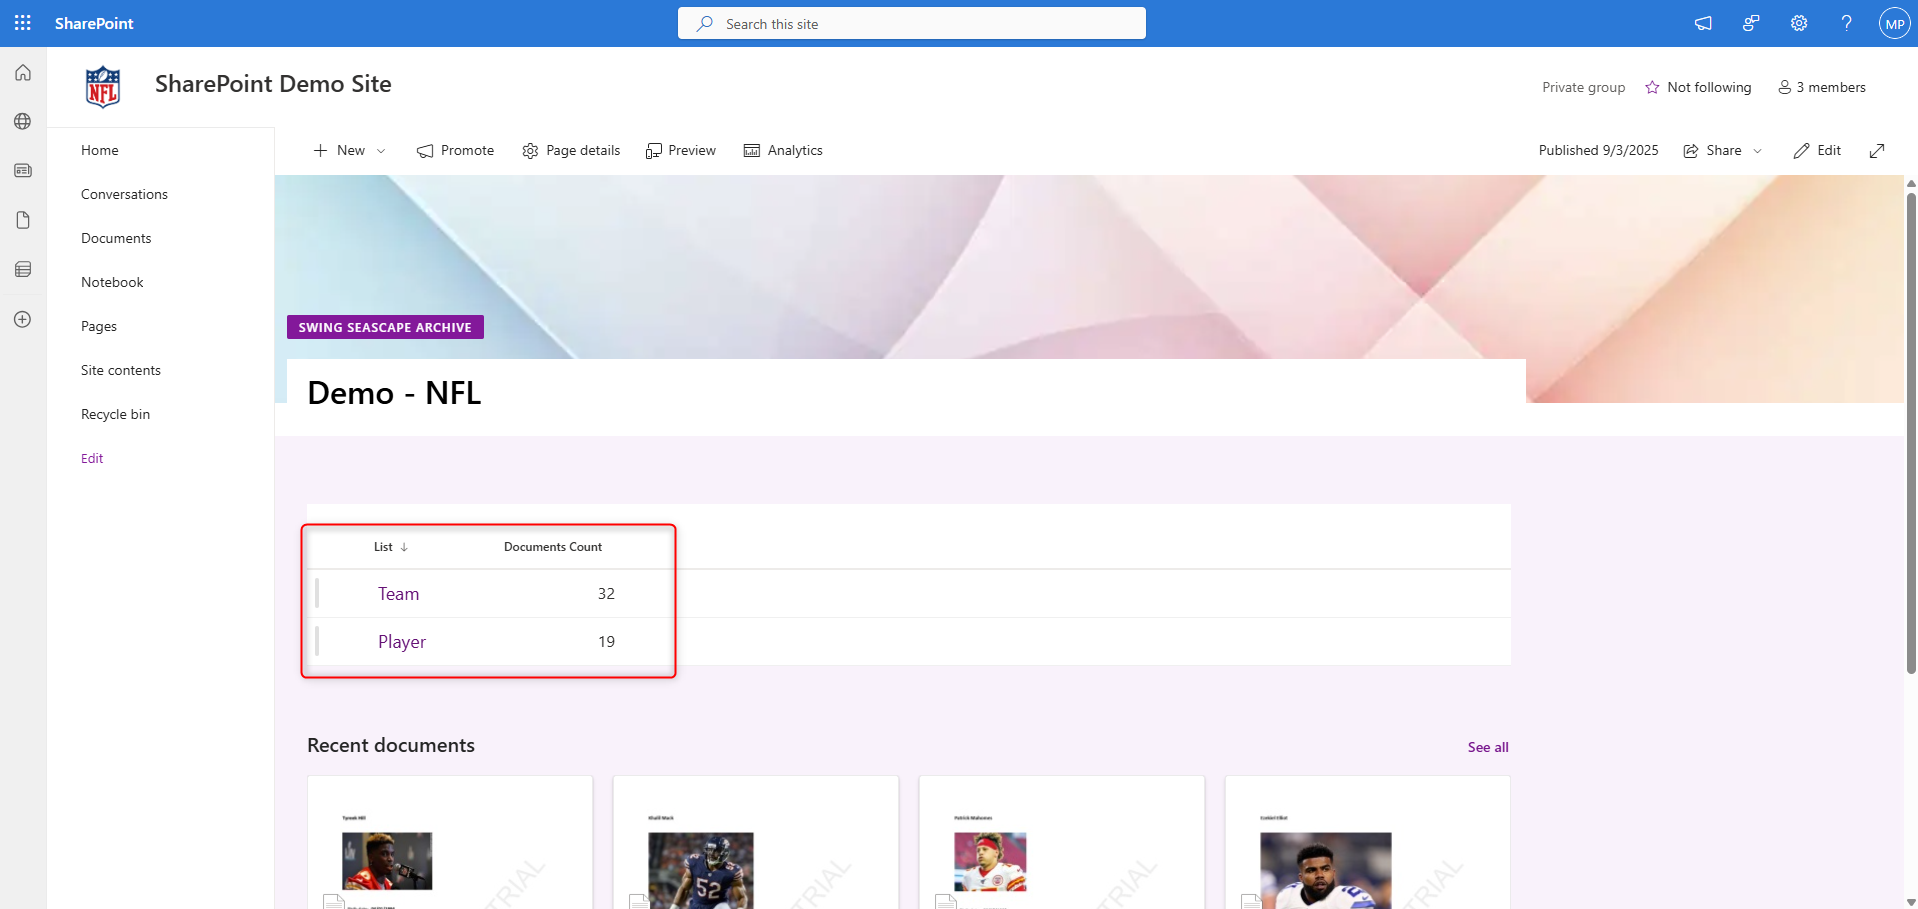
Task: Click the megaphone announcements icon in header
Action: [x=1702, y=23]
